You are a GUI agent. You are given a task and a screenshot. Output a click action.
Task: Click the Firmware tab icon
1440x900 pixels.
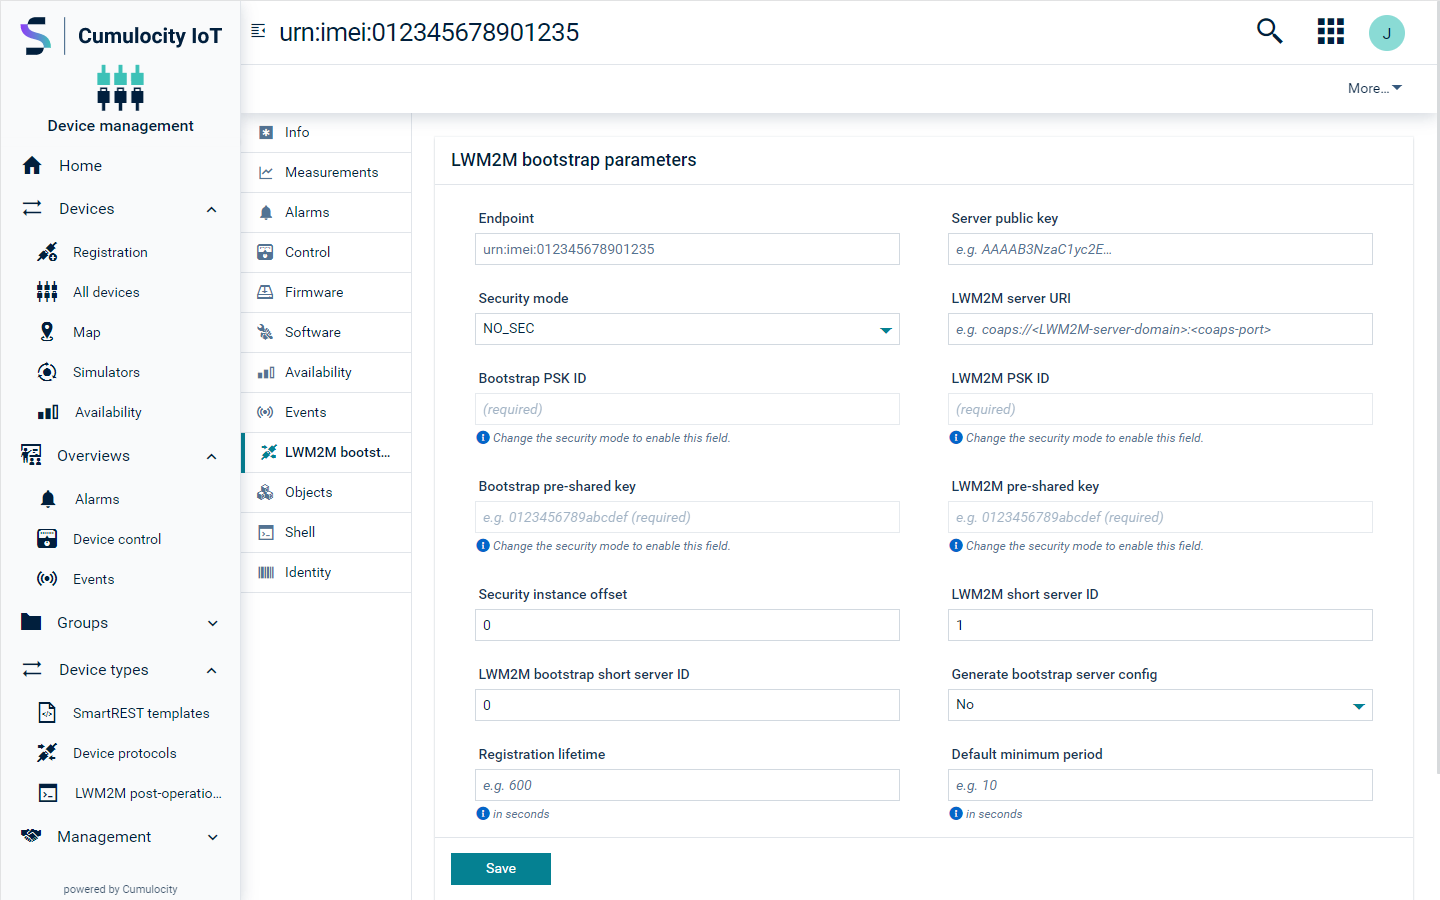[265, 292]
